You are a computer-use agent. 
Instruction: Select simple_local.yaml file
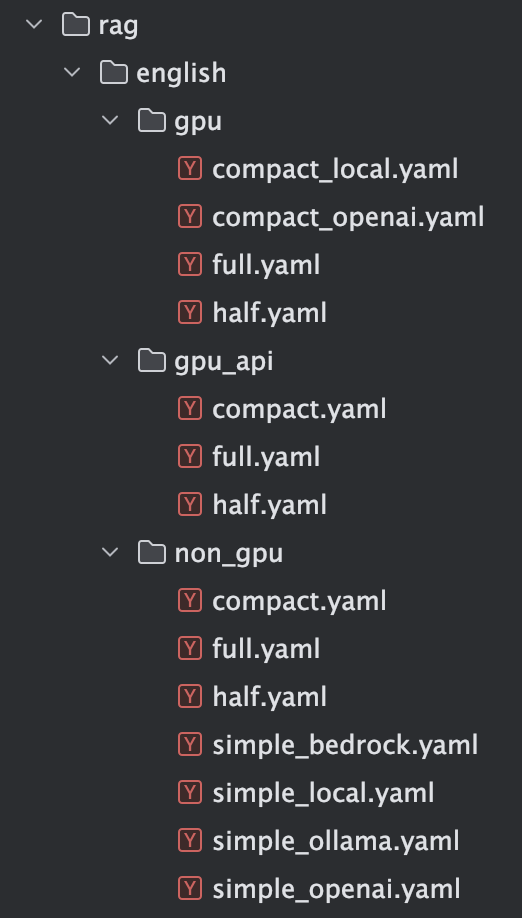pyautogui.click(x=323, y=794)
